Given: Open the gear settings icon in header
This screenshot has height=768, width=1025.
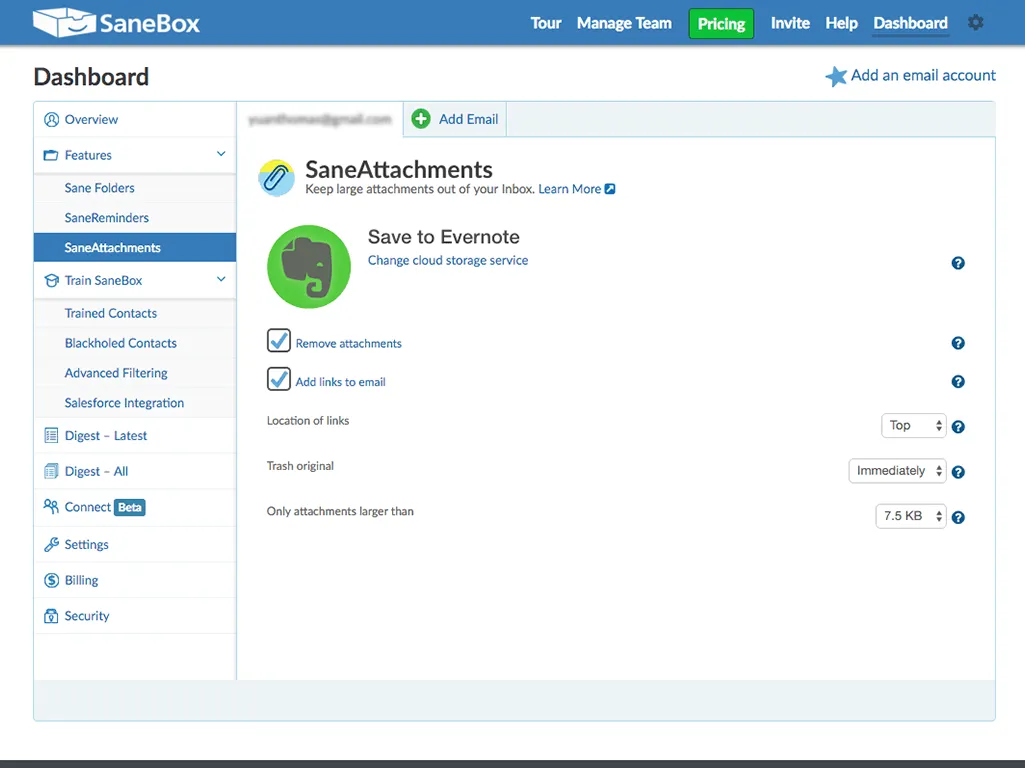Looking at the screenshot, I should (x=975, y=23).
